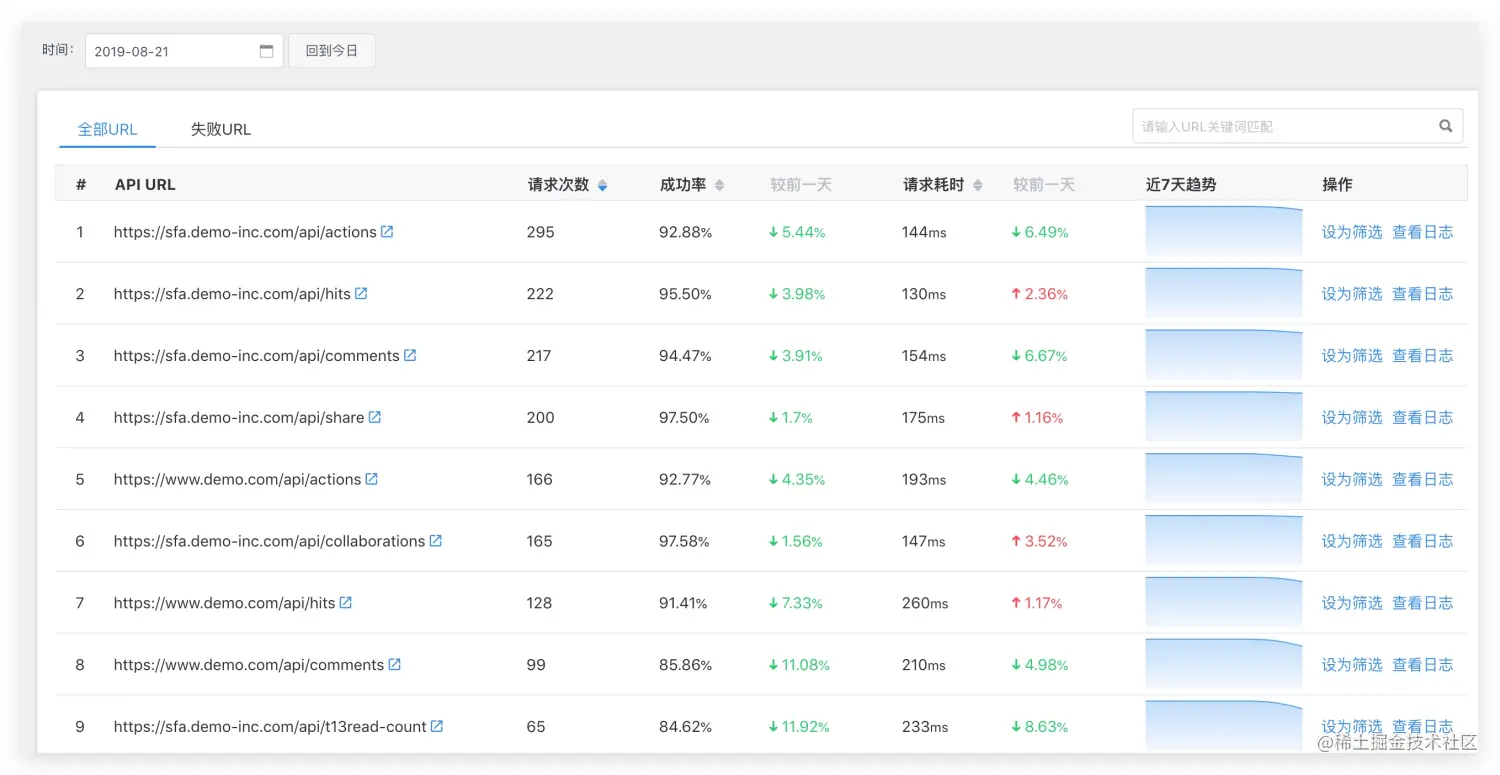Open 7-day trend chart for api/share
Viewport: 1500px width, 775px height.
(x=1224, y=416)
